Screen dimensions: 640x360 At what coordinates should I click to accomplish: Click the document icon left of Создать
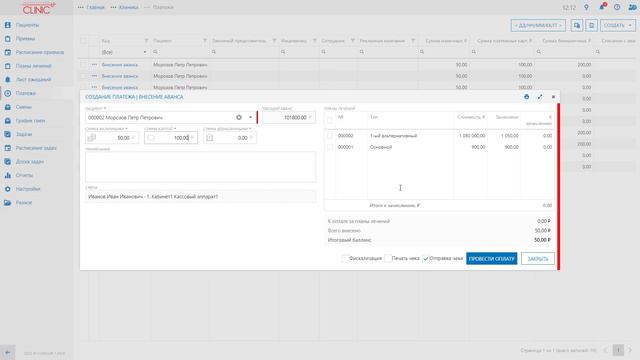coord(591,25)
